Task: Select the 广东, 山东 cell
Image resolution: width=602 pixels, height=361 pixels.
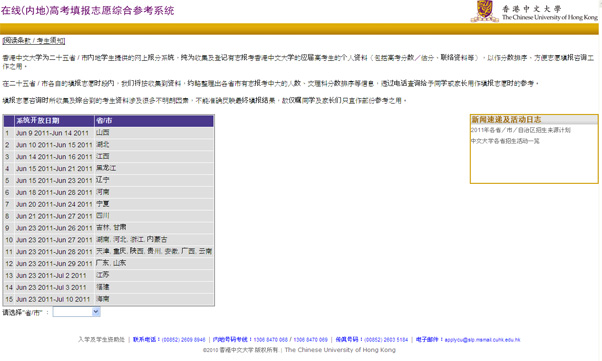Action: 154,264
